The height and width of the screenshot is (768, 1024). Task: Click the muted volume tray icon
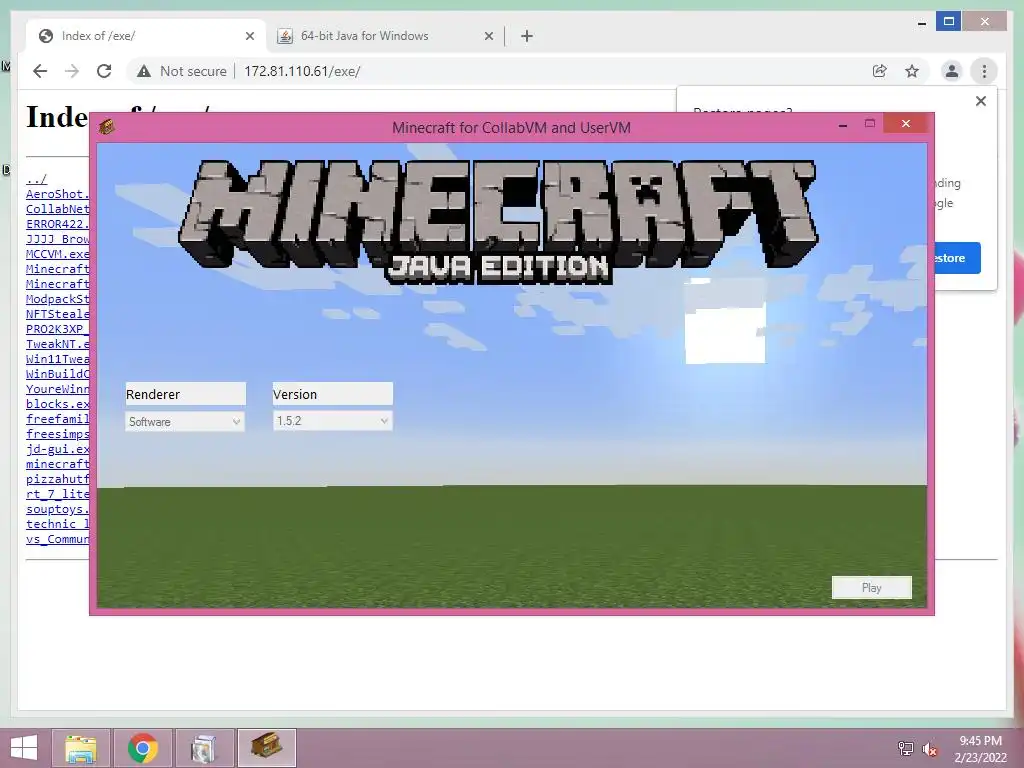930,749
